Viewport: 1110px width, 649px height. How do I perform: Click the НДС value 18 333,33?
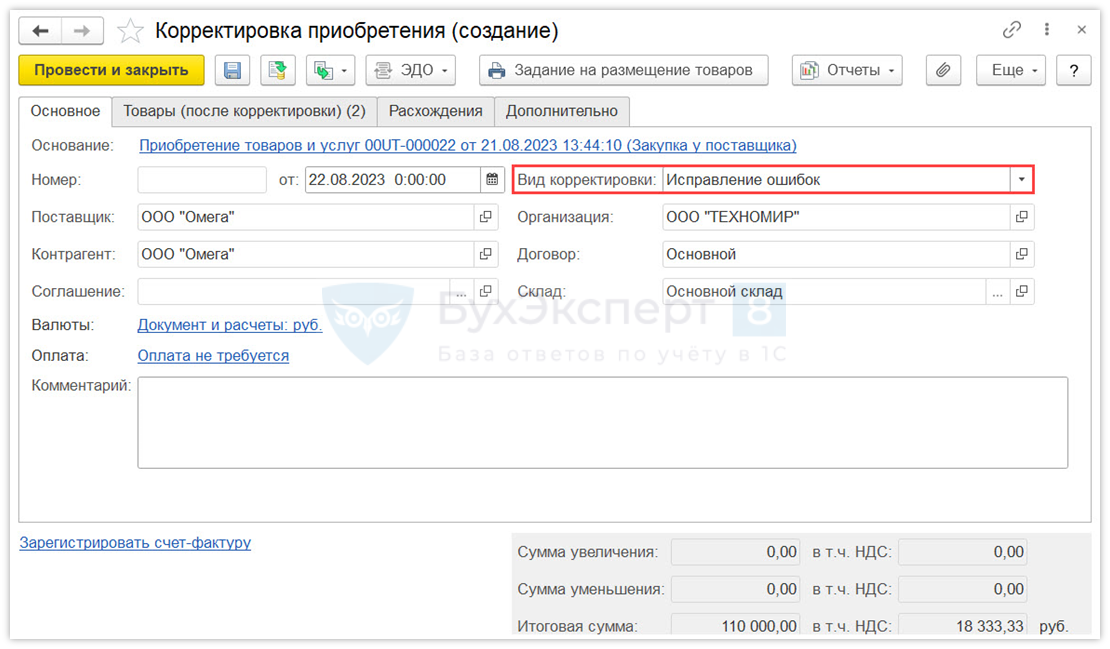[963, 626]
